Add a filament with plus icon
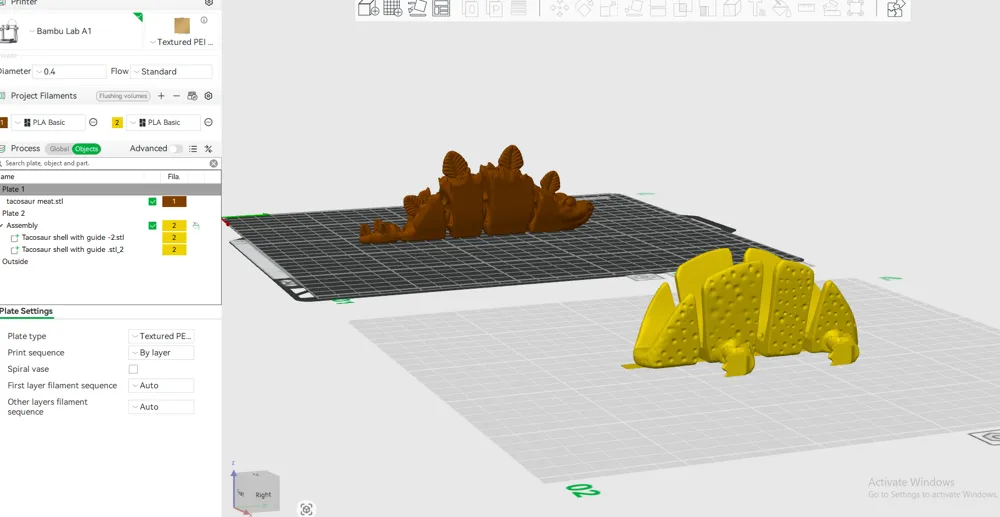The image size is (1000, 517). (x=161, y=96)
